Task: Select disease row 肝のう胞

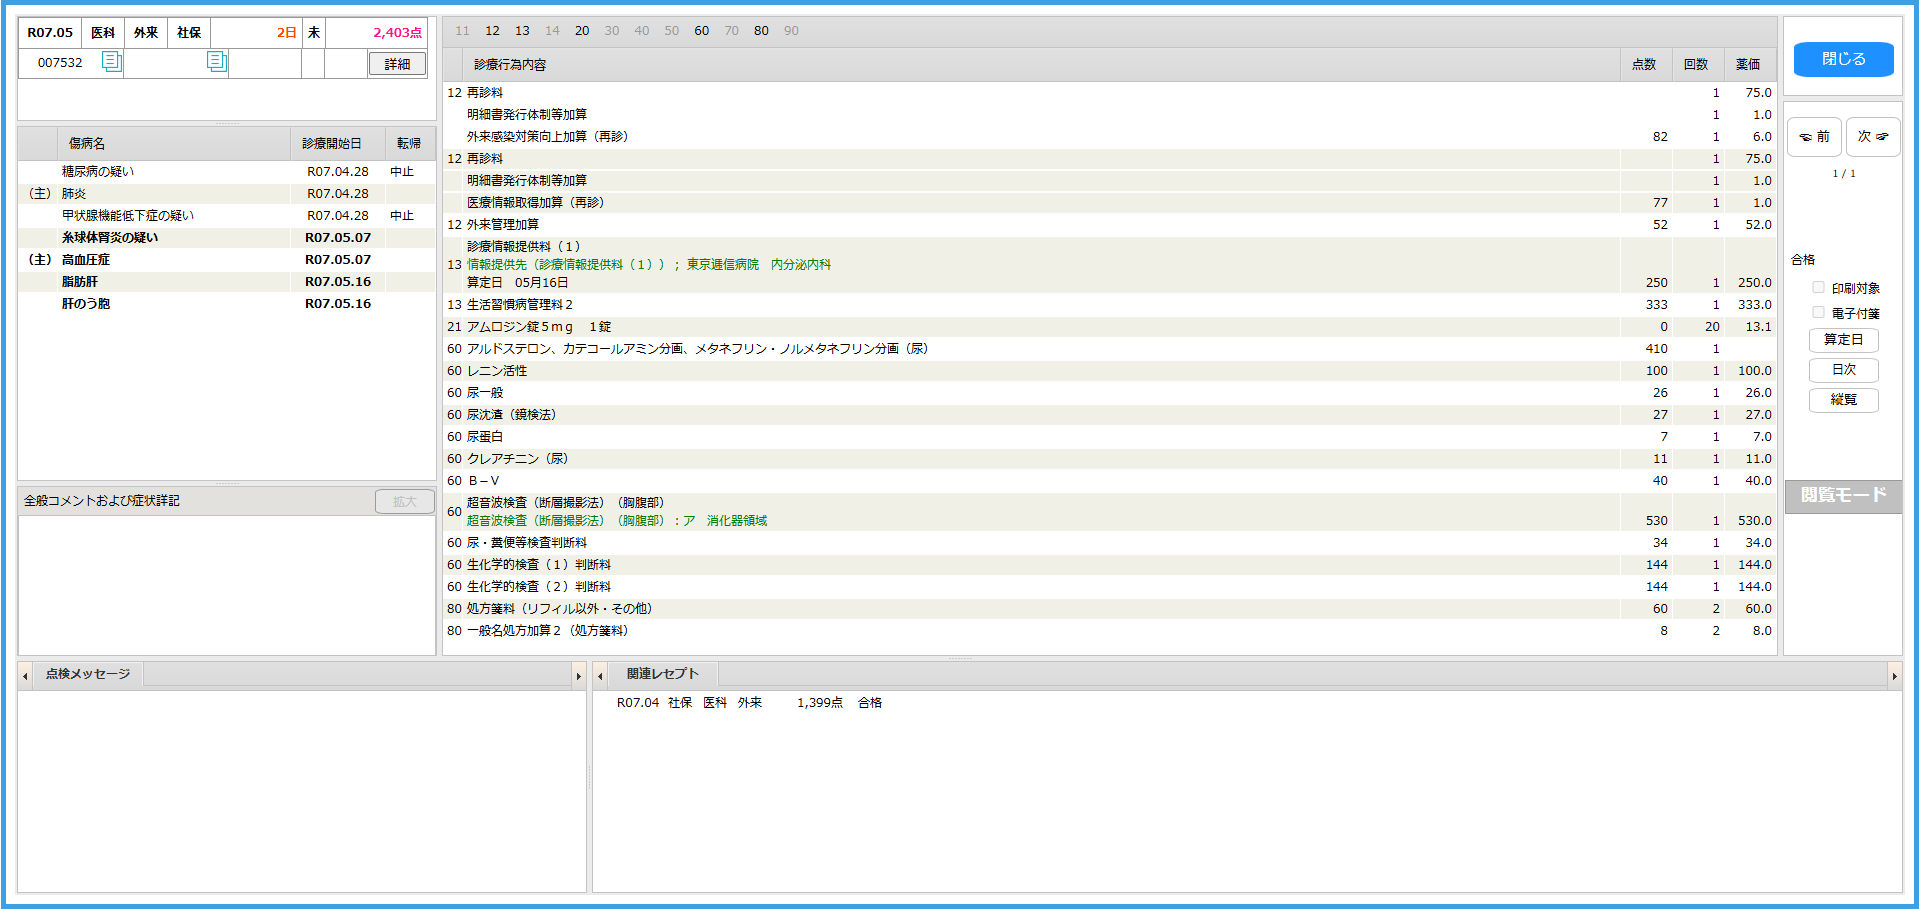Action: point(227,304)
